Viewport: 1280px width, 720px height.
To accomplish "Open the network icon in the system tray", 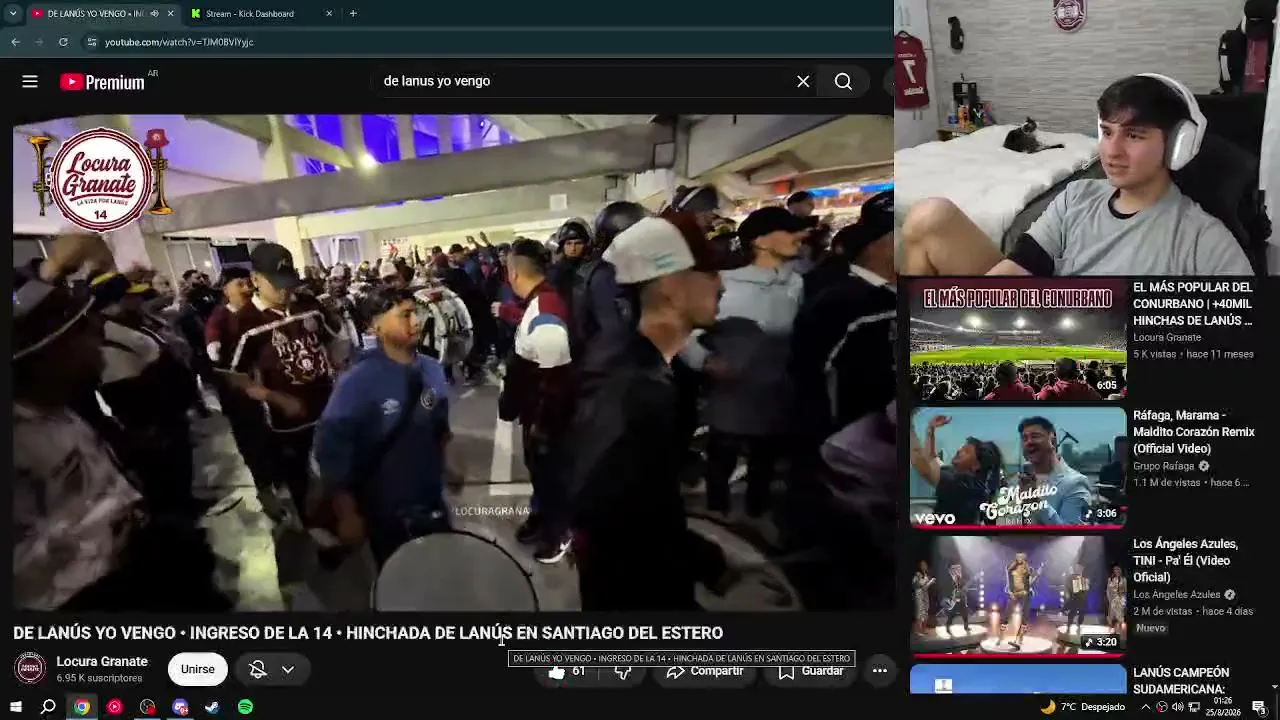I will 1194,707.
